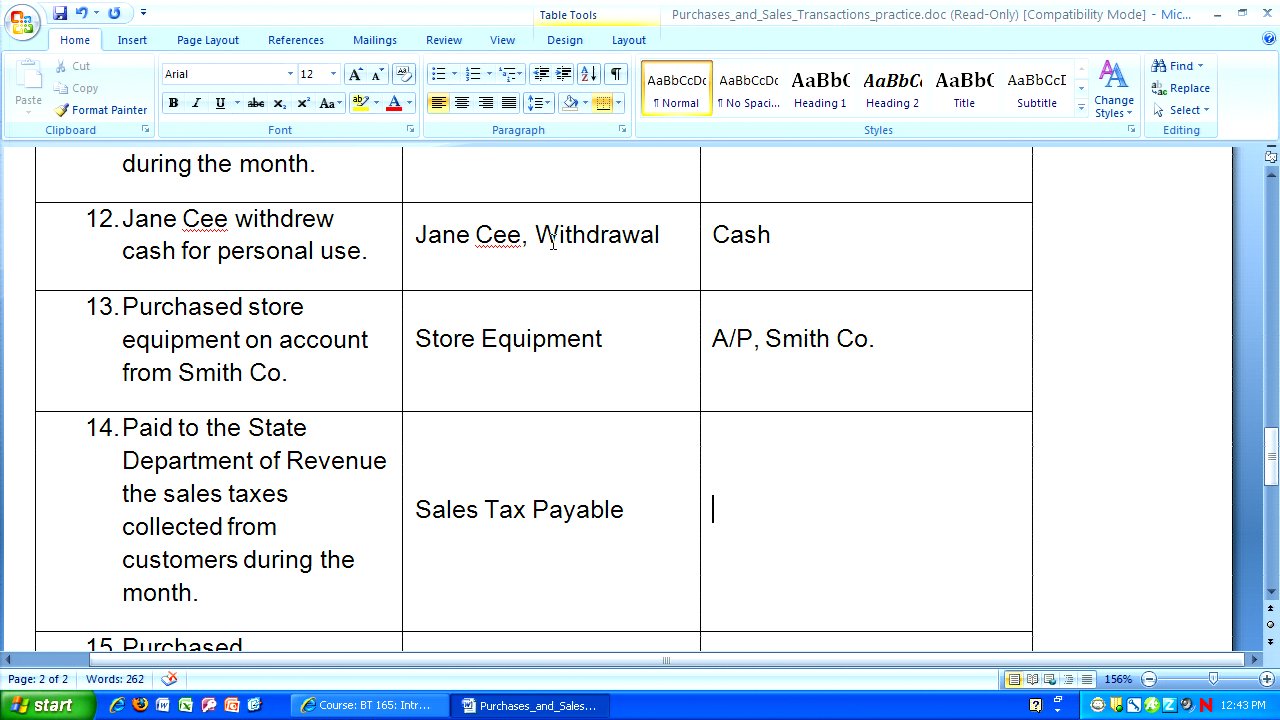This screenshot has width=1280, height=720.
Task: Toggle bold formatting
Action: pyautogui.click(x=173, y=103)
